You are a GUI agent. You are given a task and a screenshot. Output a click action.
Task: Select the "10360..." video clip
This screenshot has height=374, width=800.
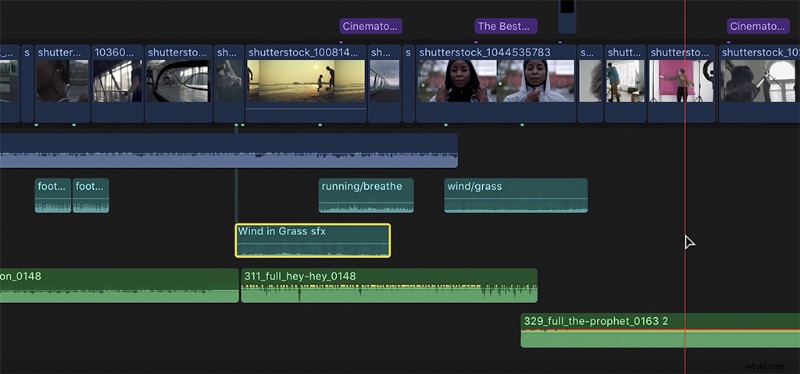pyautogui.click(x=117, y=84)
